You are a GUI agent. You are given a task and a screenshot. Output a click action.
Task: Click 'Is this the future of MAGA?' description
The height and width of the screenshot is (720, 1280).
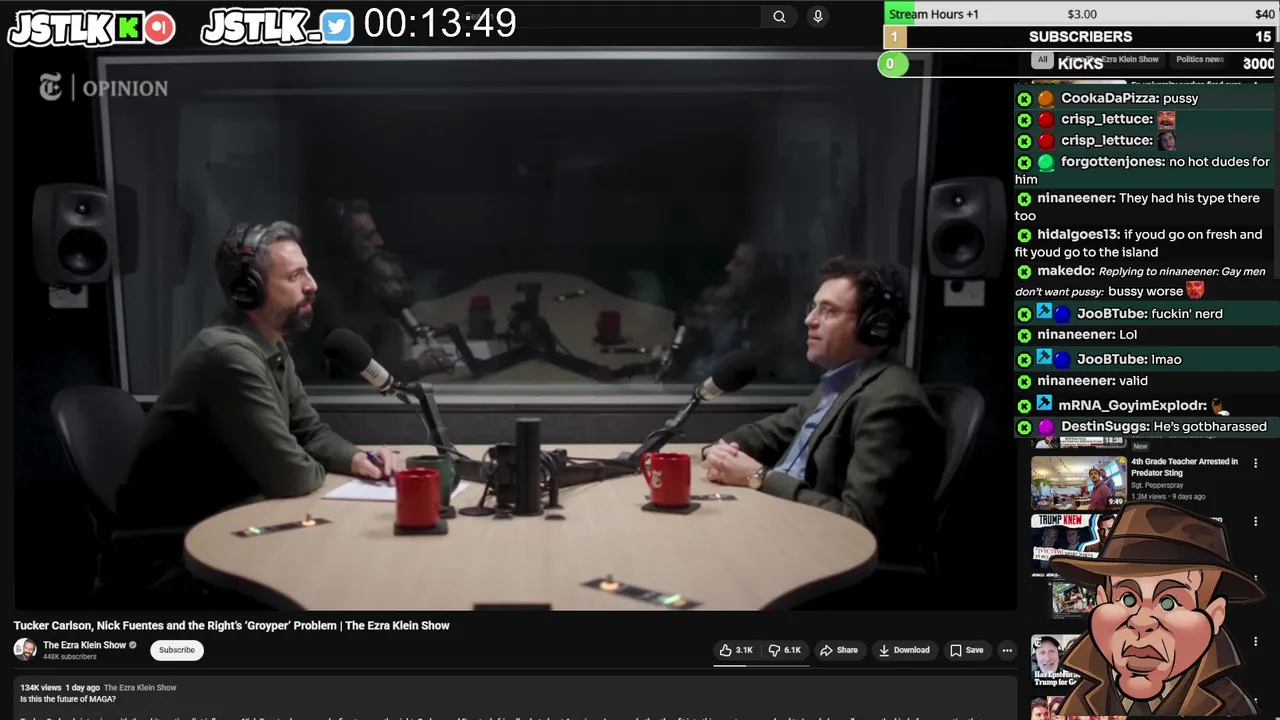68,699
